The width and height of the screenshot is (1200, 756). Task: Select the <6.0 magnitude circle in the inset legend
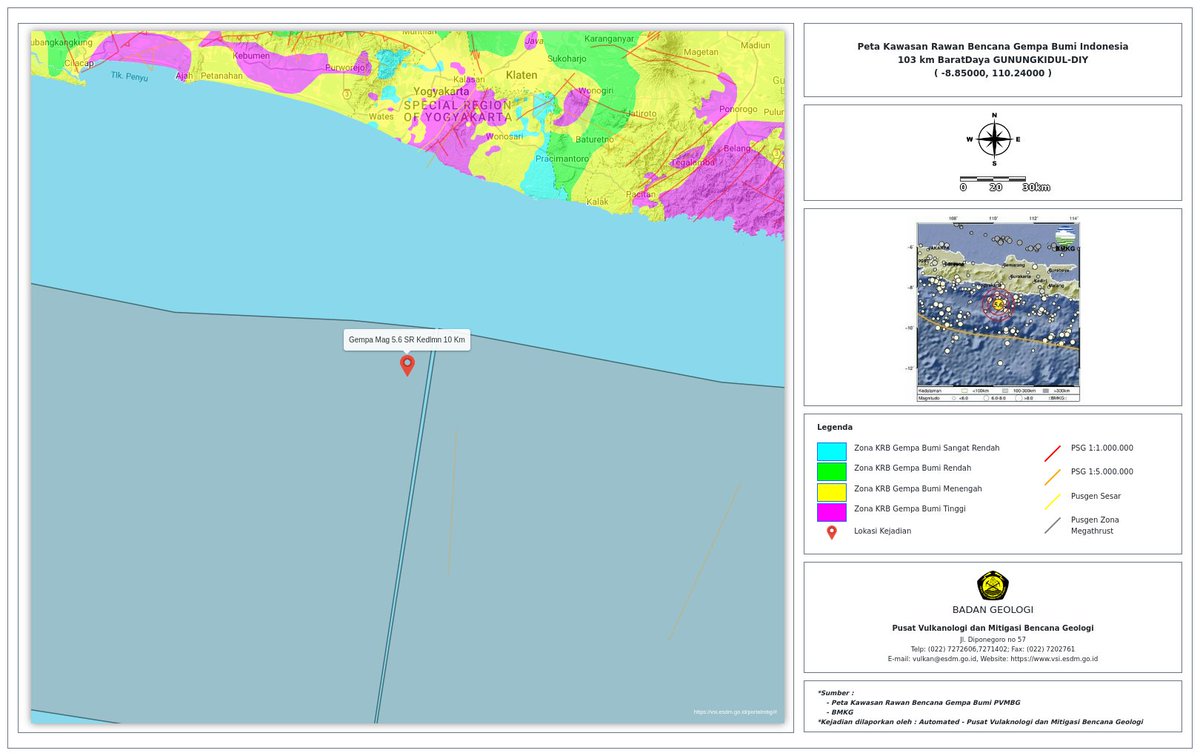click(x=955, y=398)
